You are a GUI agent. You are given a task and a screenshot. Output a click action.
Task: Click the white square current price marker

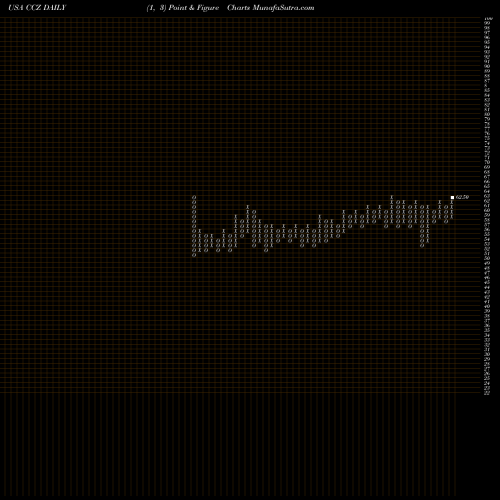[452, 197]
